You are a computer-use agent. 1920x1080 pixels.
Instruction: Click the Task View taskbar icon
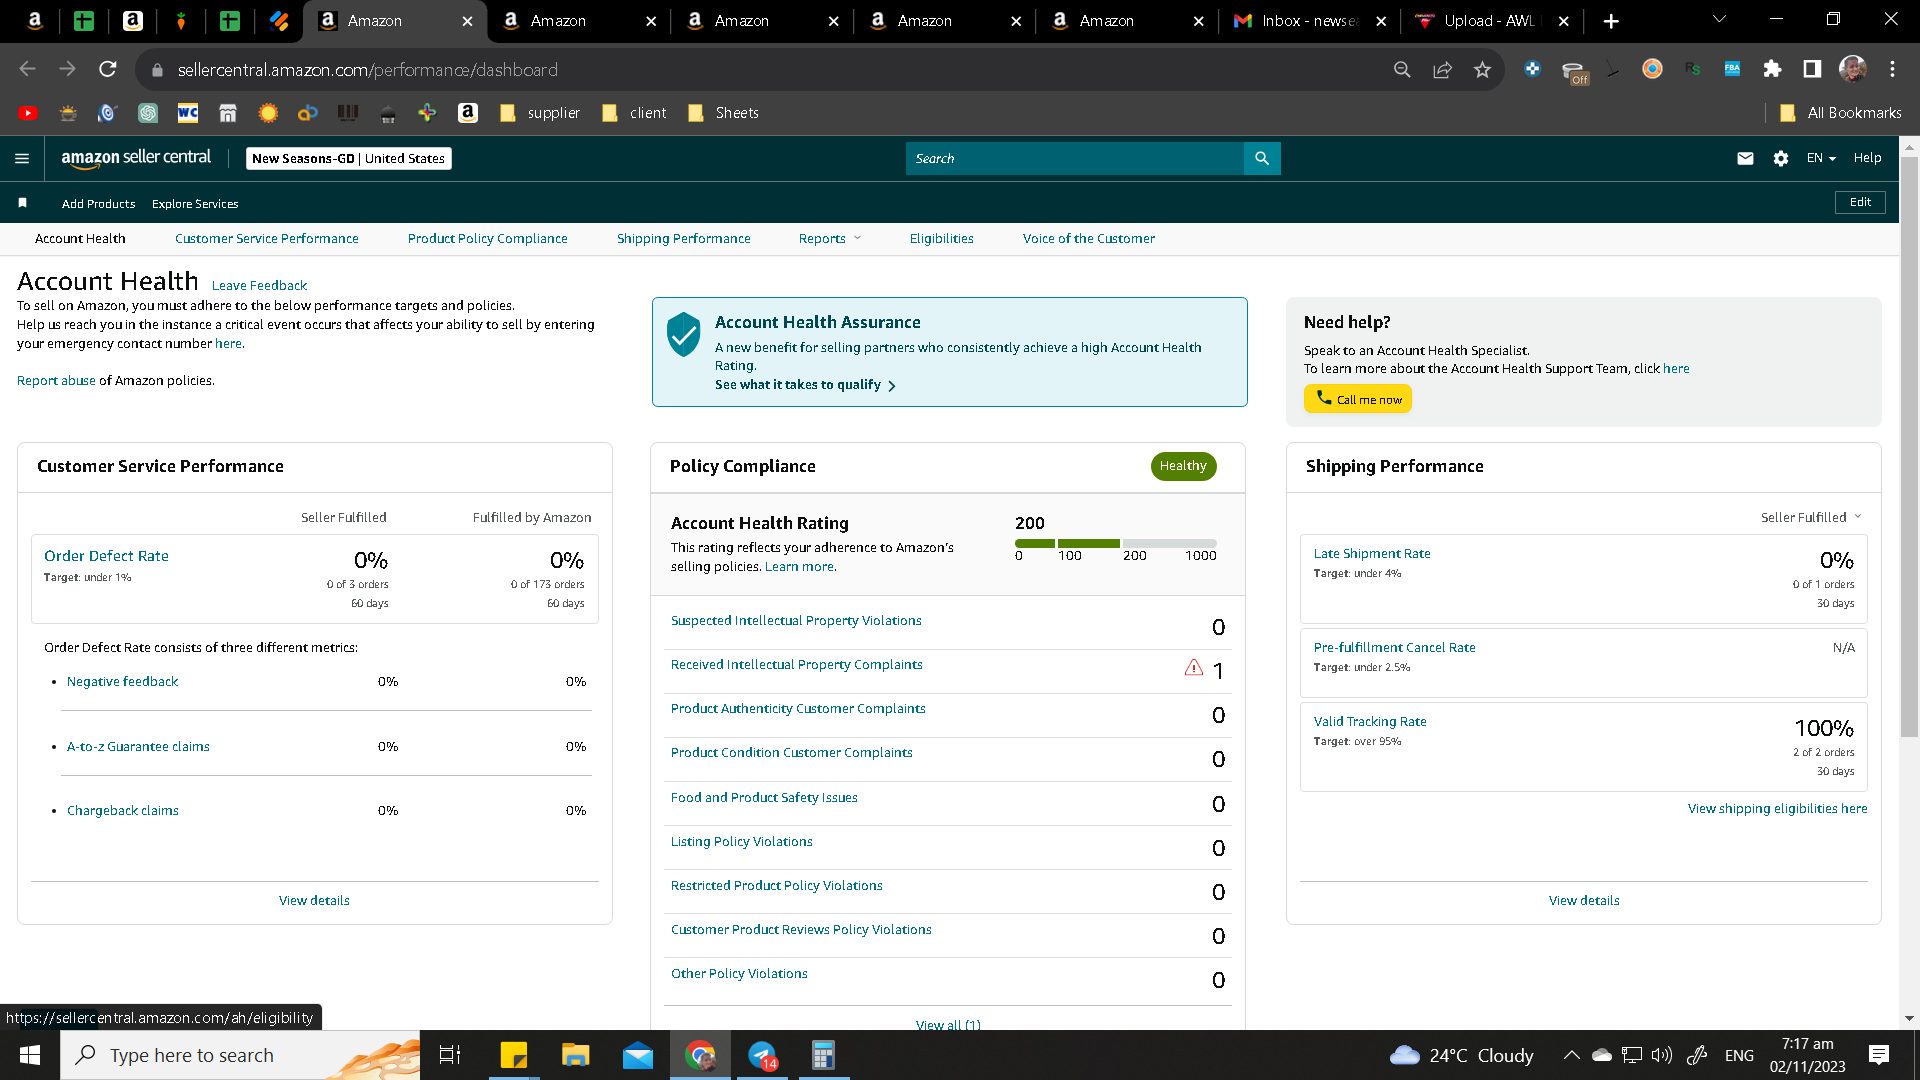[x=450, y=1055]
